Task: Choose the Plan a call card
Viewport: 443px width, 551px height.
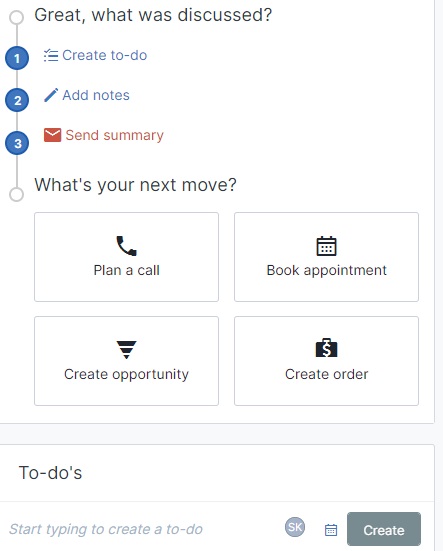Action: tap(126, 257)
